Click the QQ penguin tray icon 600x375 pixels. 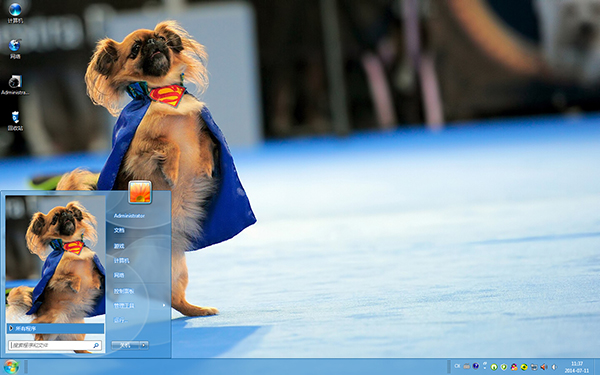(514, 367)
